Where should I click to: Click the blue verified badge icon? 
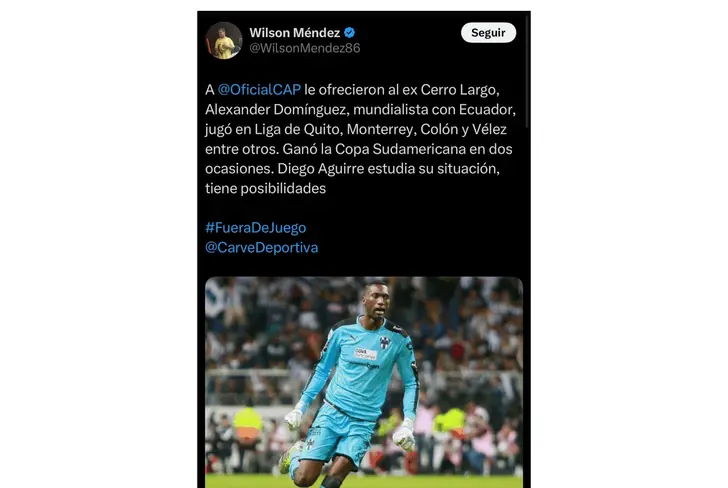pyautogui.click(x=349, y=33)
